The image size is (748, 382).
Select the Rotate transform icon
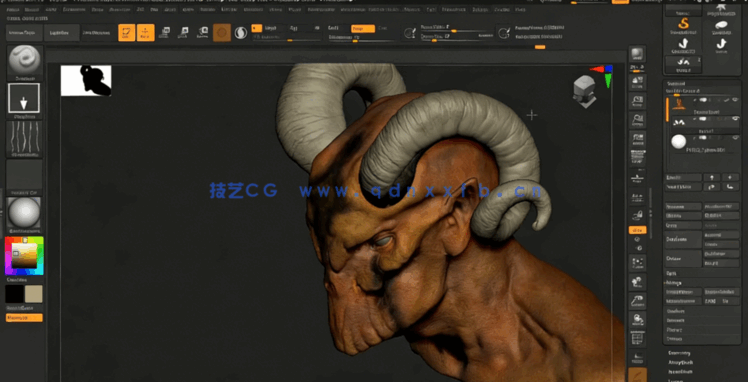(x=202, y=32)
